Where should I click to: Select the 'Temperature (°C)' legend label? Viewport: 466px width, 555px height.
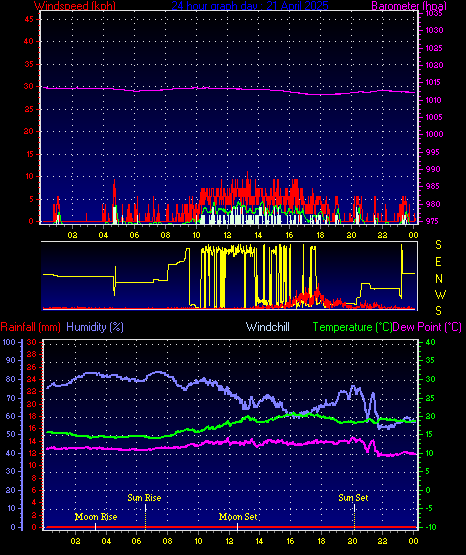(352, 327)
